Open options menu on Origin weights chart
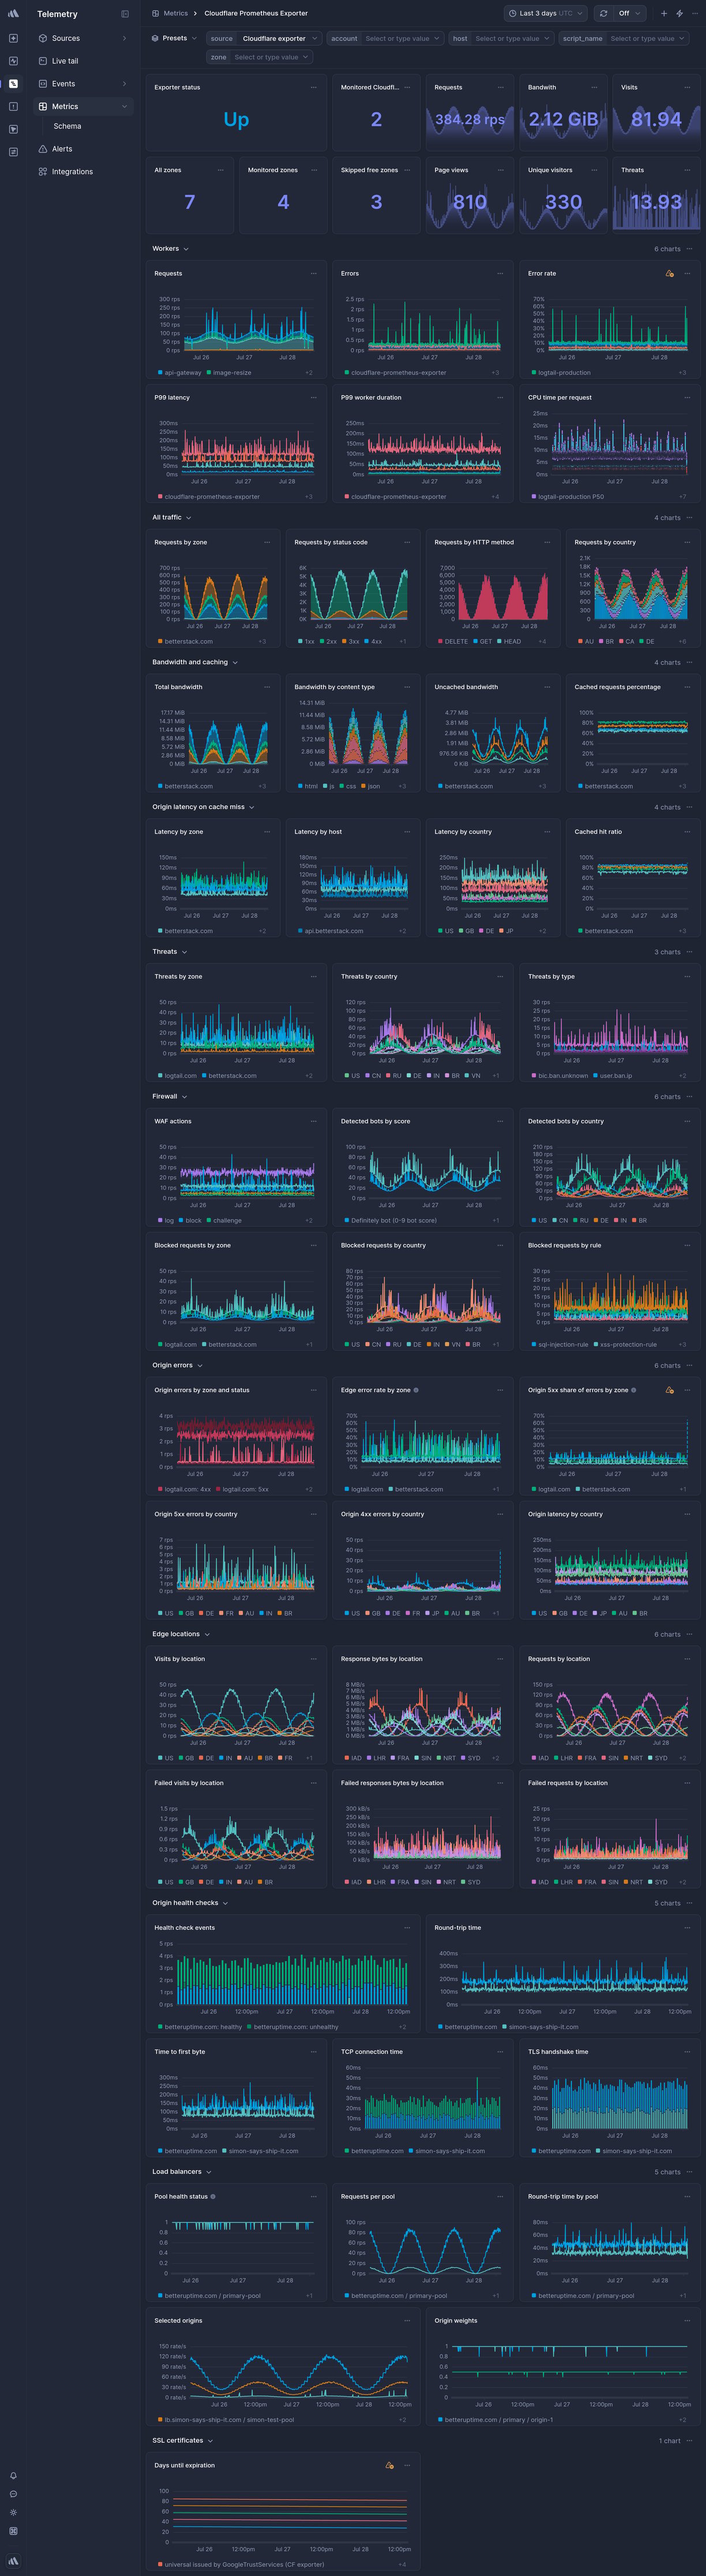706x2576 pixels. coord(687,2321)
